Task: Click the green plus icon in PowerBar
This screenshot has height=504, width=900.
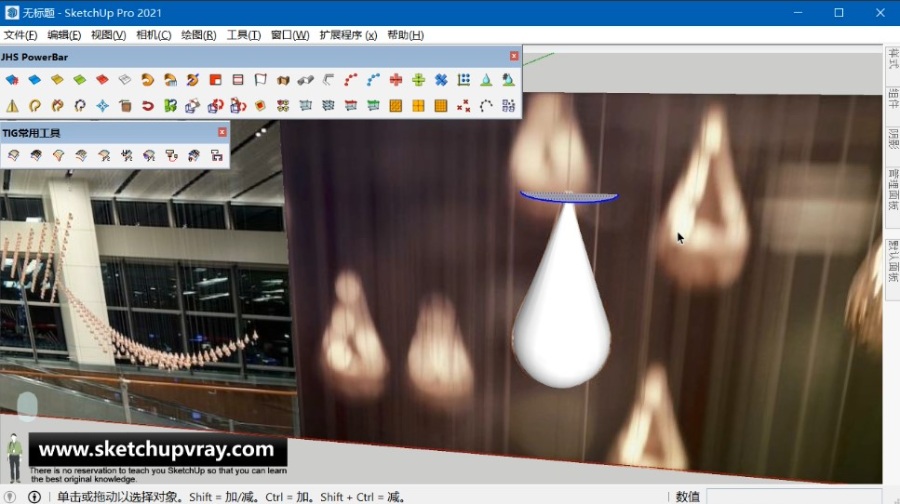Action: tap(418, 80)
